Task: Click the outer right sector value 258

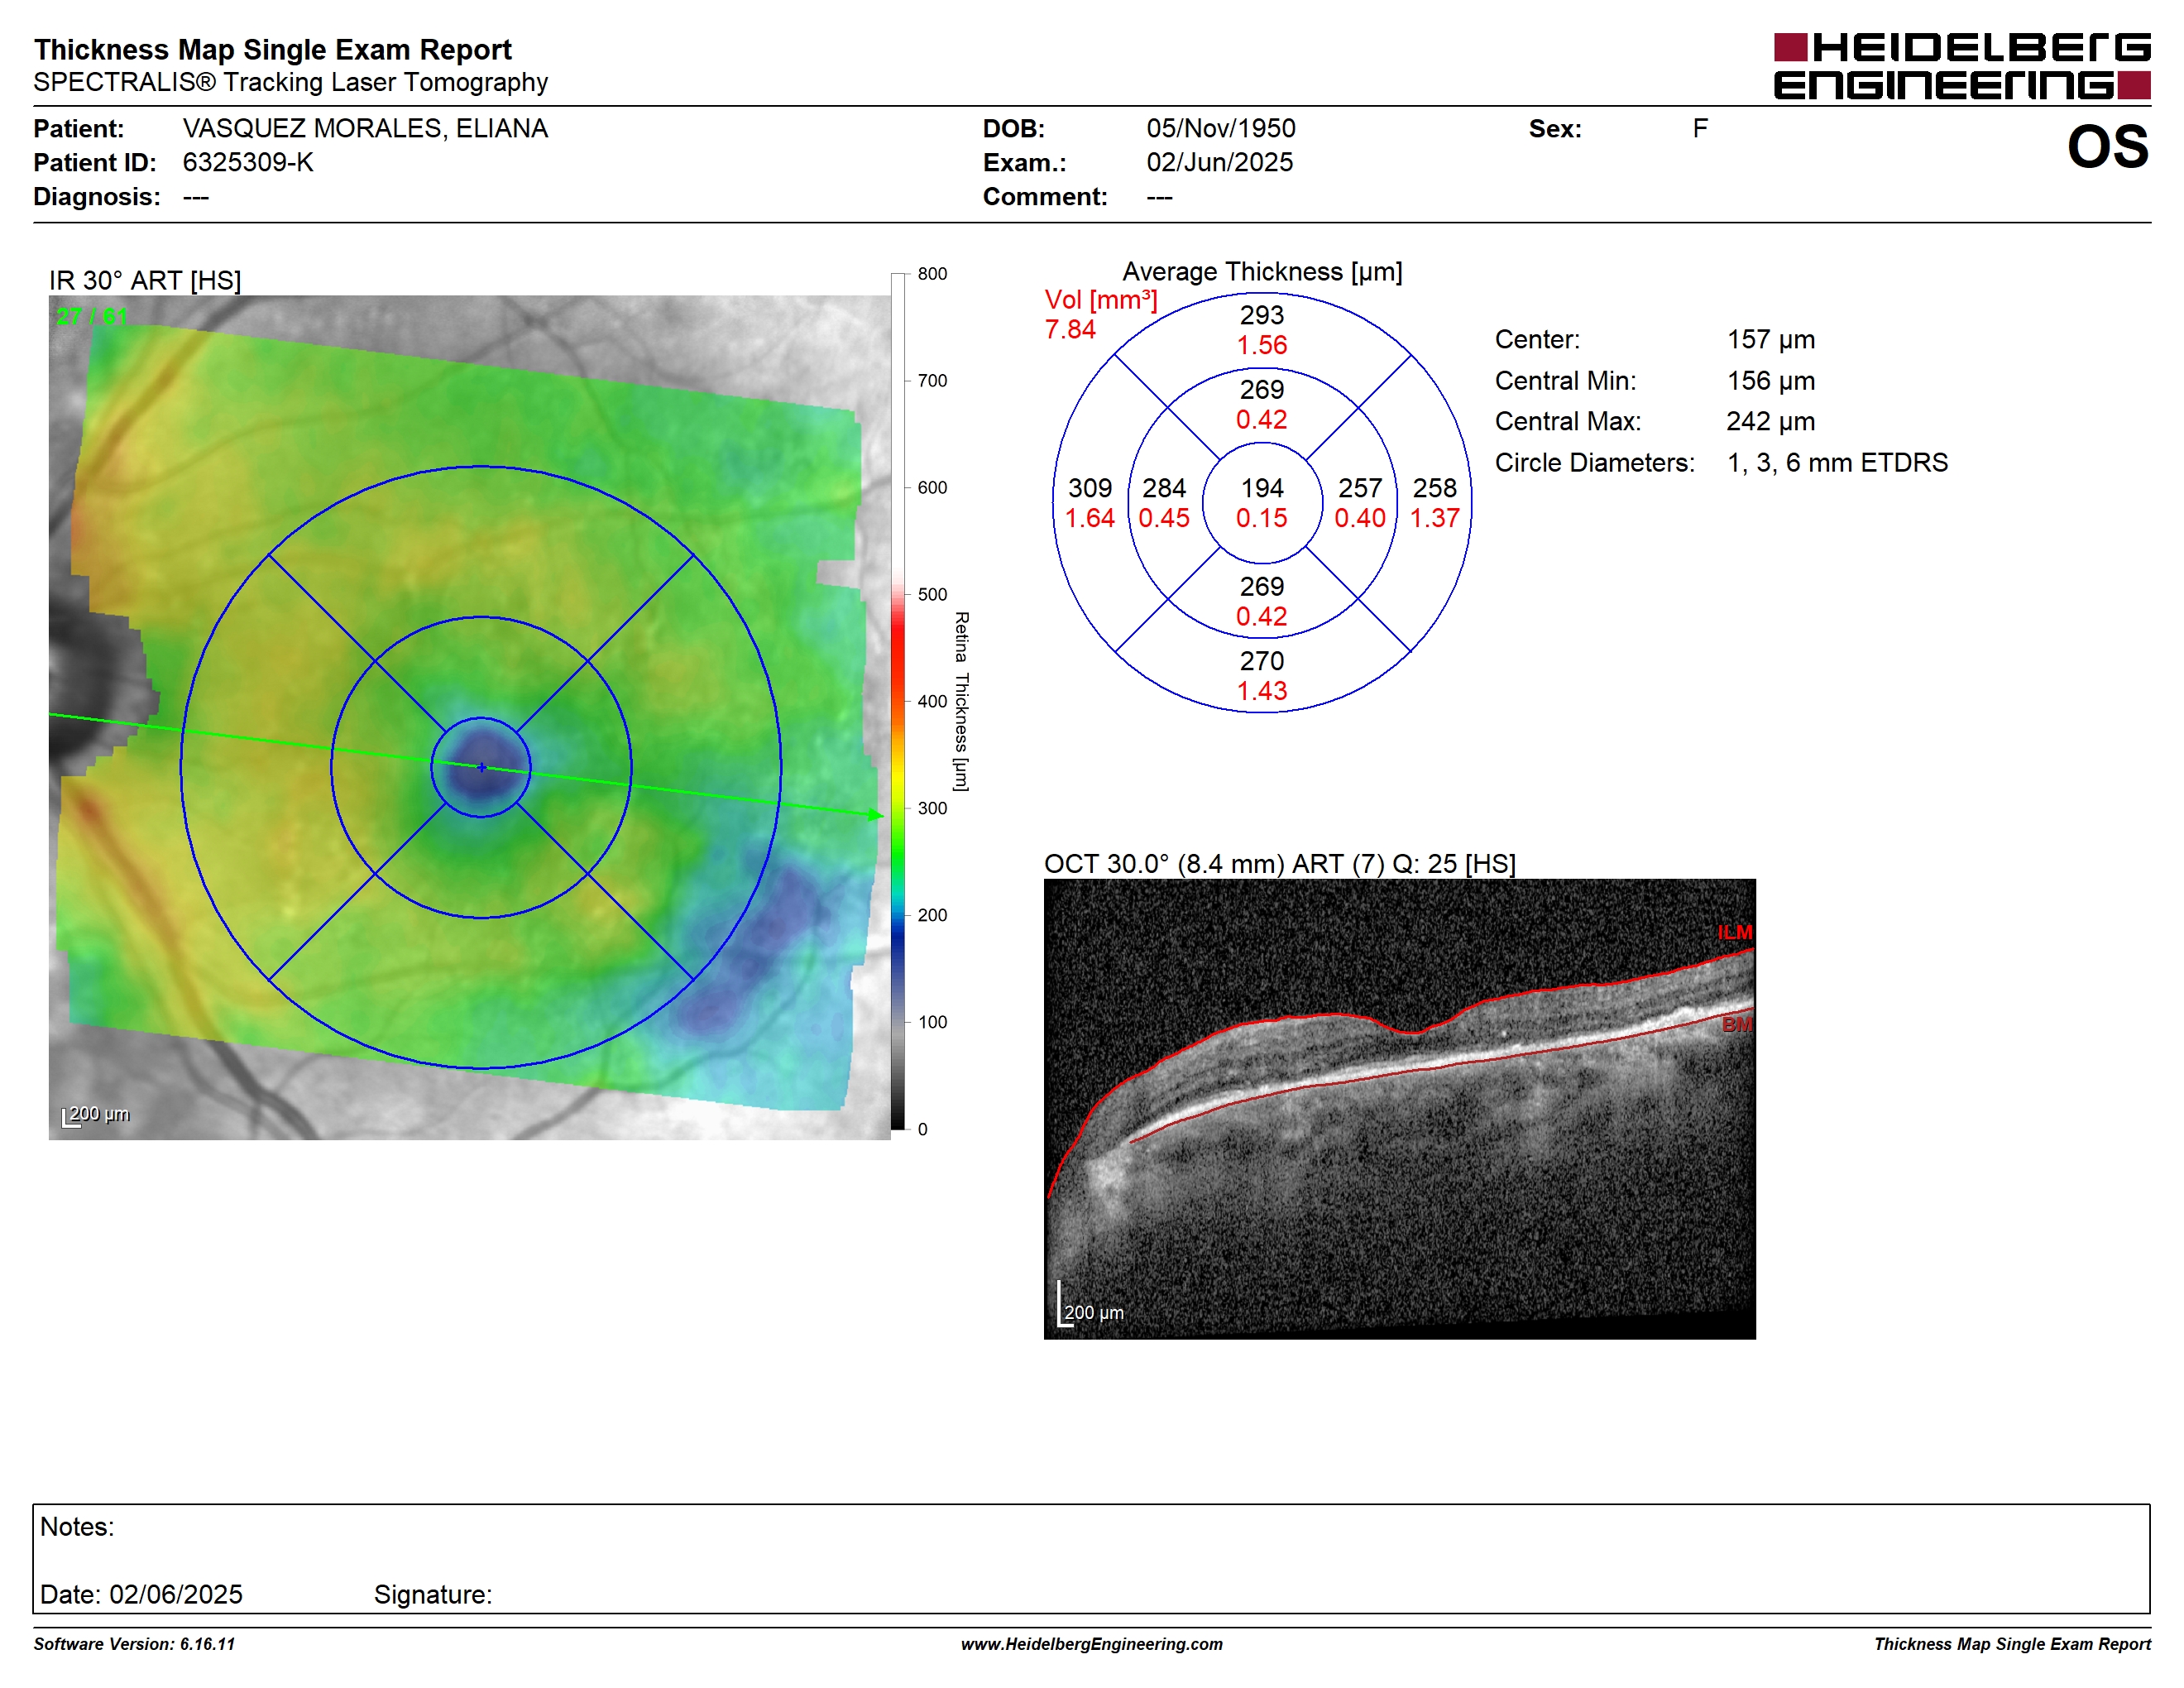Action: (x=1435, y=488)
